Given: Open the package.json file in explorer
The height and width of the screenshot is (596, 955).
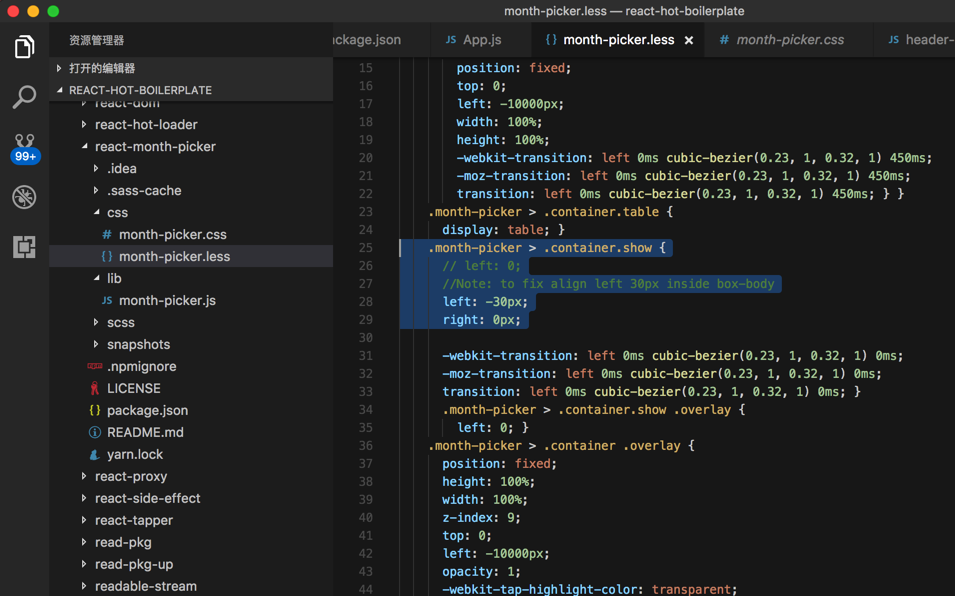Looking at the screenshot, I should point(147,410).
